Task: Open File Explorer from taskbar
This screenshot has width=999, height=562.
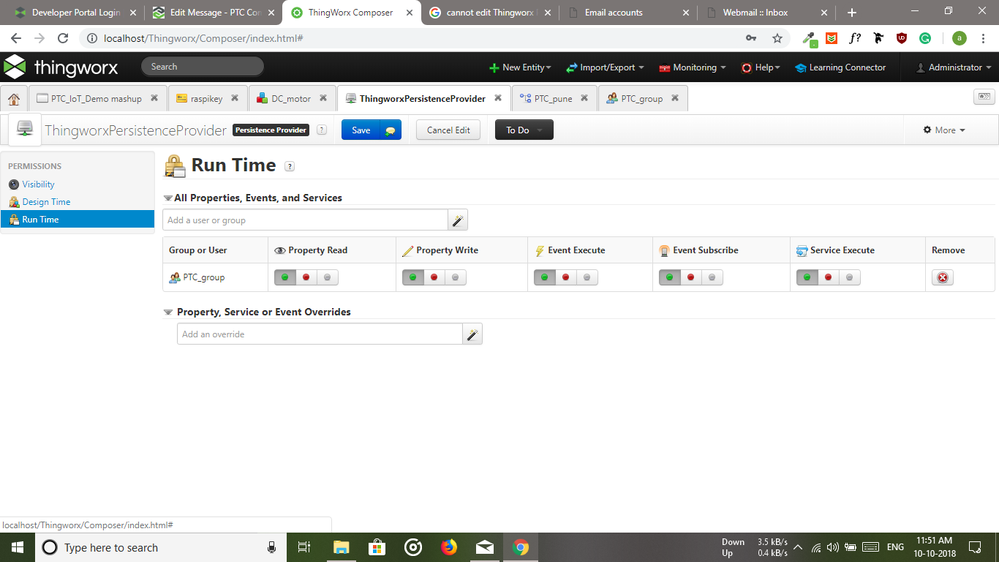Action: click(x=341, y=547)
